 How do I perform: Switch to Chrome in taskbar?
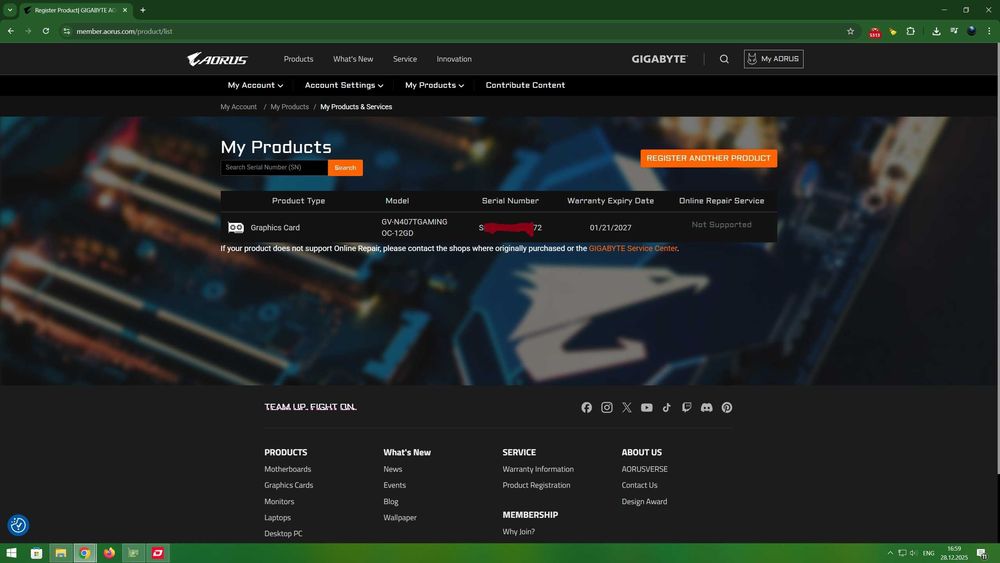[x=84, y=553]
